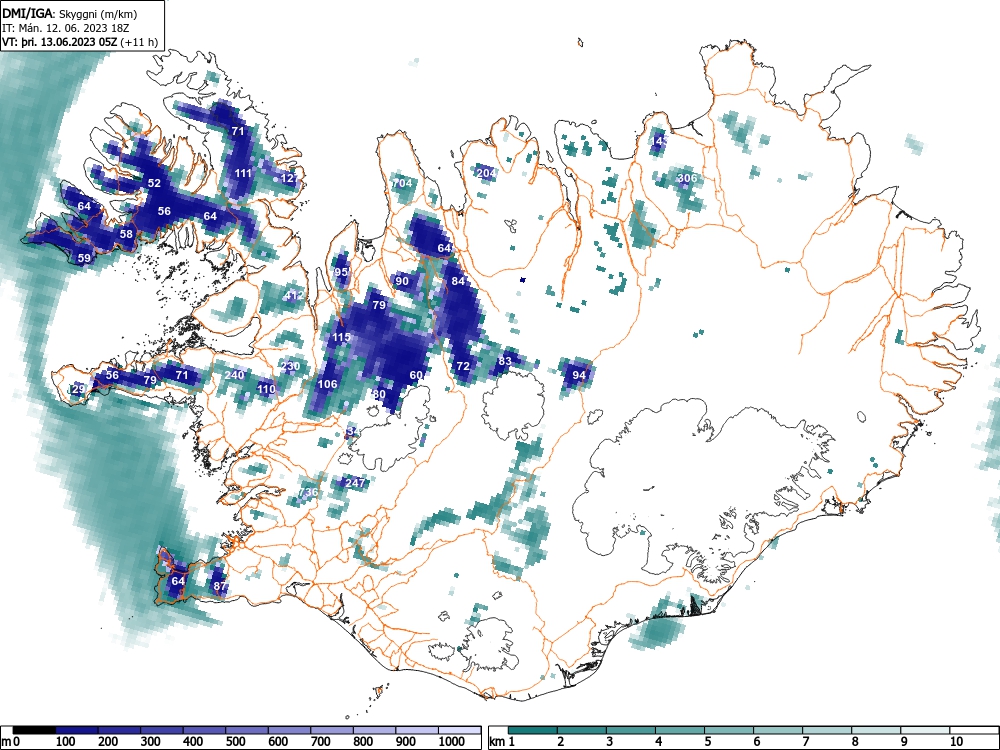Click the visibility value 412
Image resolution: width=1000 pixels, height=750 pixels.
click(x=294, y=296)
